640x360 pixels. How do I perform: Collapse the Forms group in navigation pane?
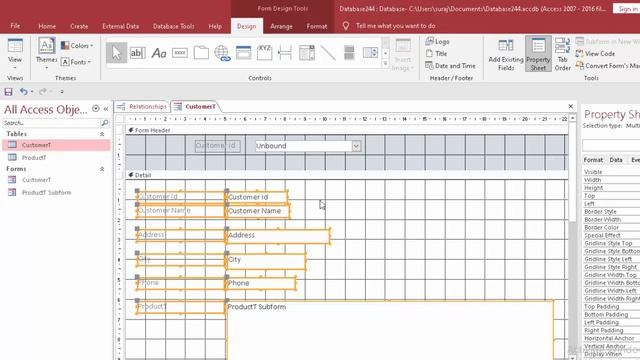click(x=102, y=169)
